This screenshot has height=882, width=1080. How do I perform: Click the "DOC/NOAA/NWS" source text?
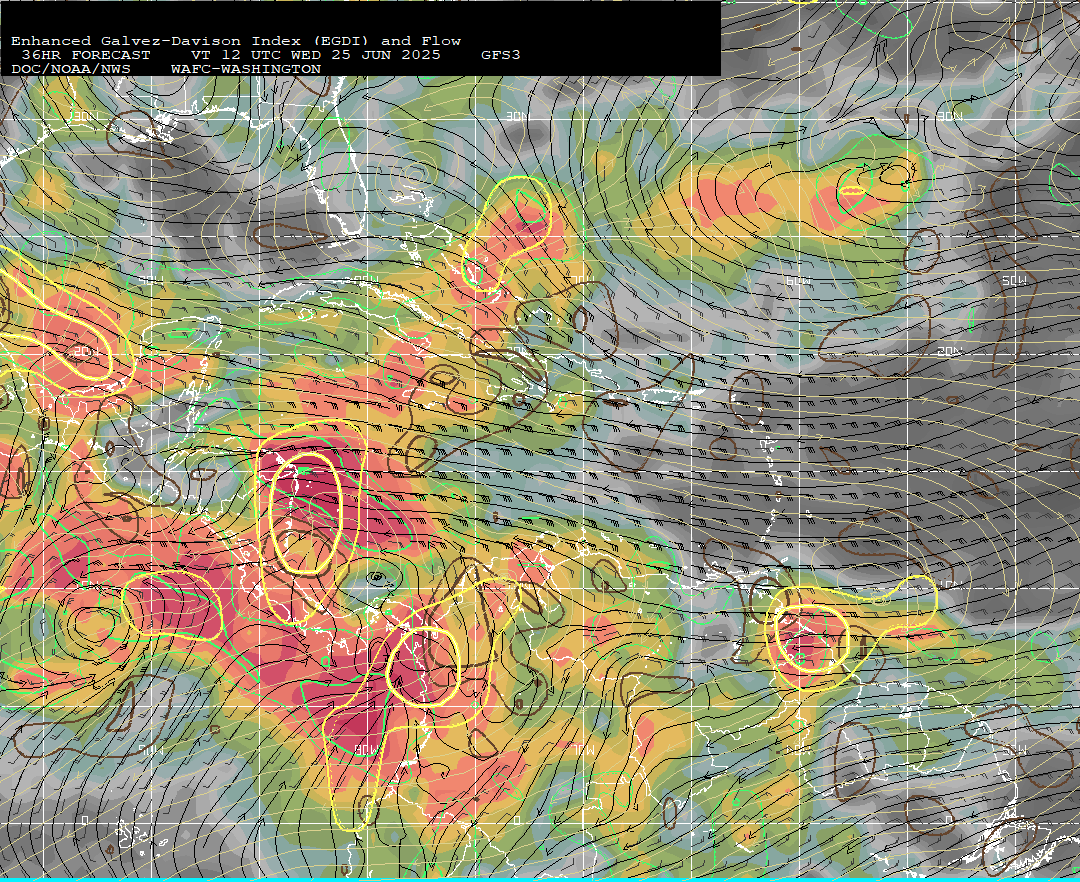click(71, 70)
